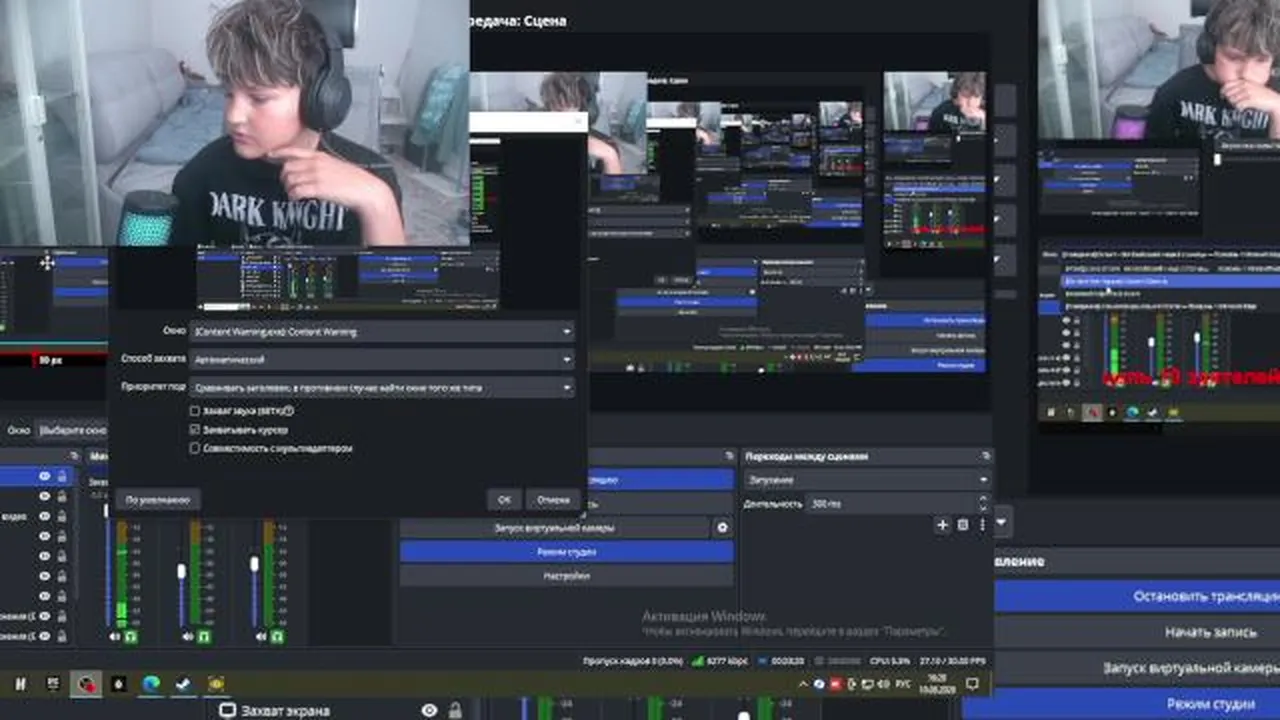The width and height of the screenshot is (1280, 720).
Task: Click Запуск виртуальной камеры beside the gear icon
Action: click(555, 527)
